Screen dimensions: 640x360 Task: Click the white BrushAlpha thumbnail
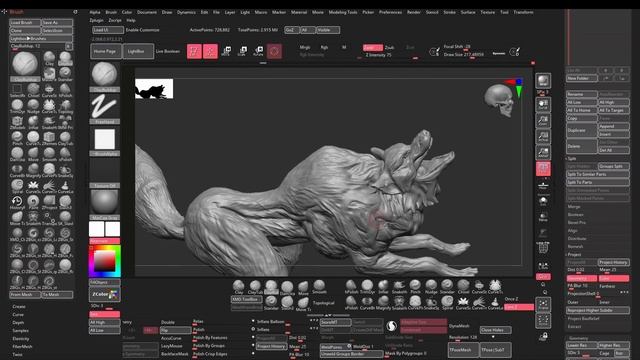coord(104,139)
